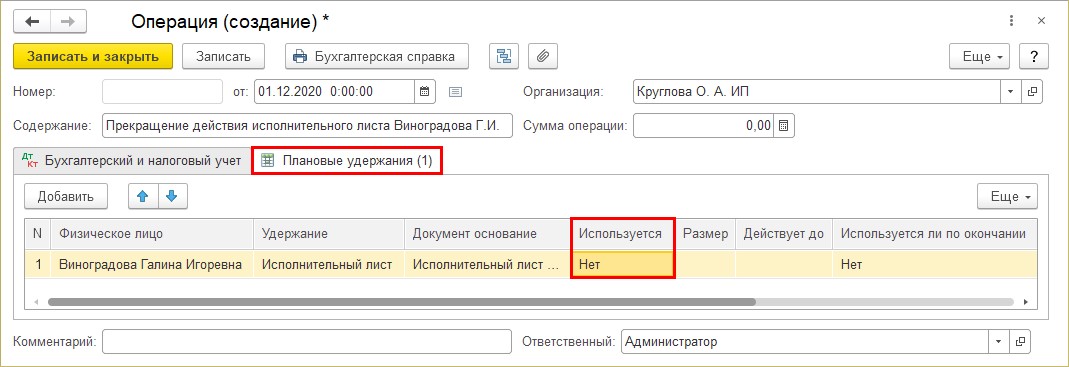
Task: Move row up with blue arrow
Action: (x=143, y=196)
